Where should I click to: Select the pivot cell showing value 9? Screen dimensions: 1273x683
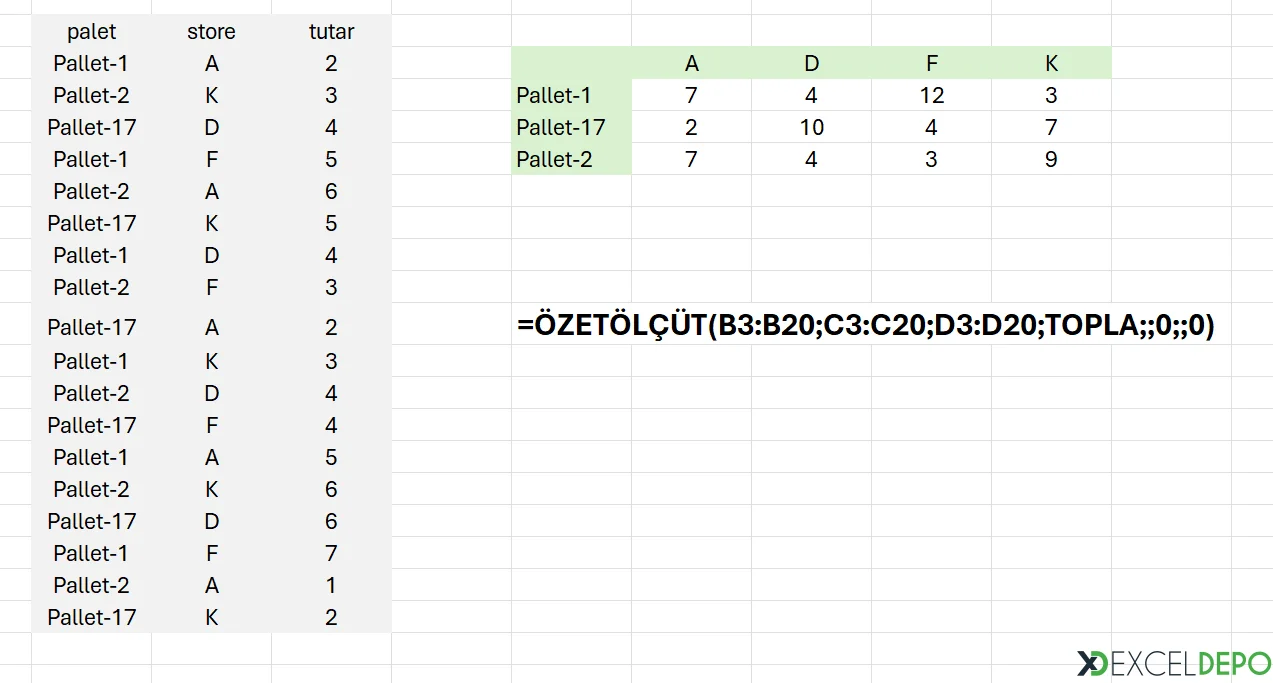[1051, 159]
